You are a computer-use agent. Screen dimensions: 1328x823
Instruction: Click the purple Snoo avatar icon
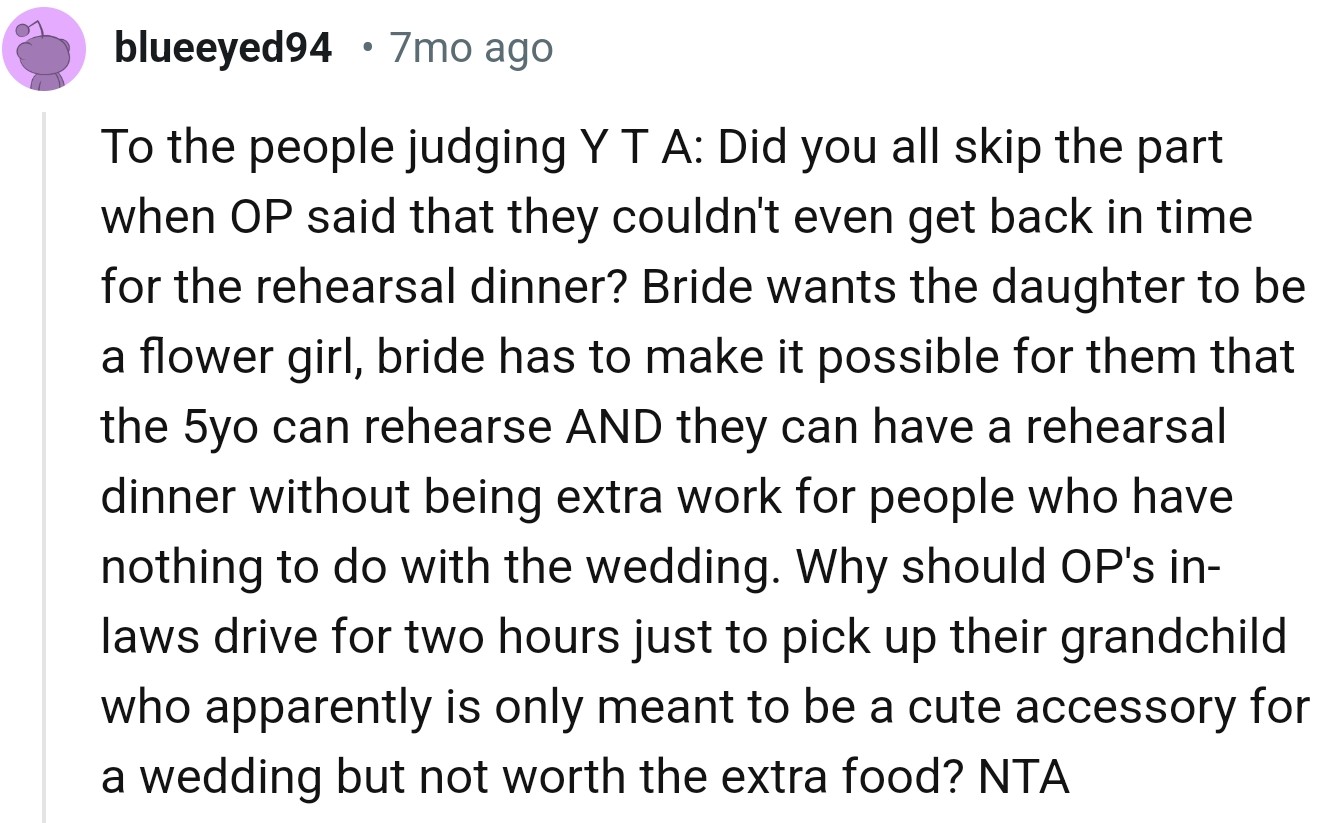(x=43, y=49)
